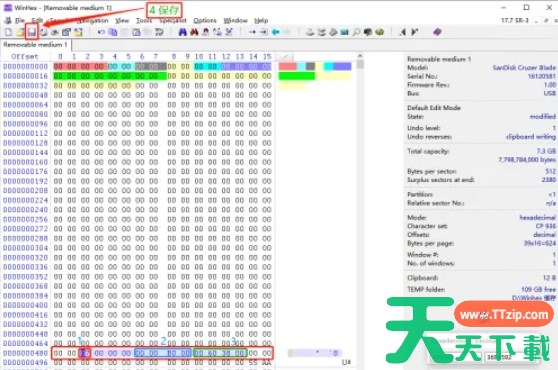The image size is (558, 370).
Task: Click the black monitor toolbar icon
Action: click(368, 32)
